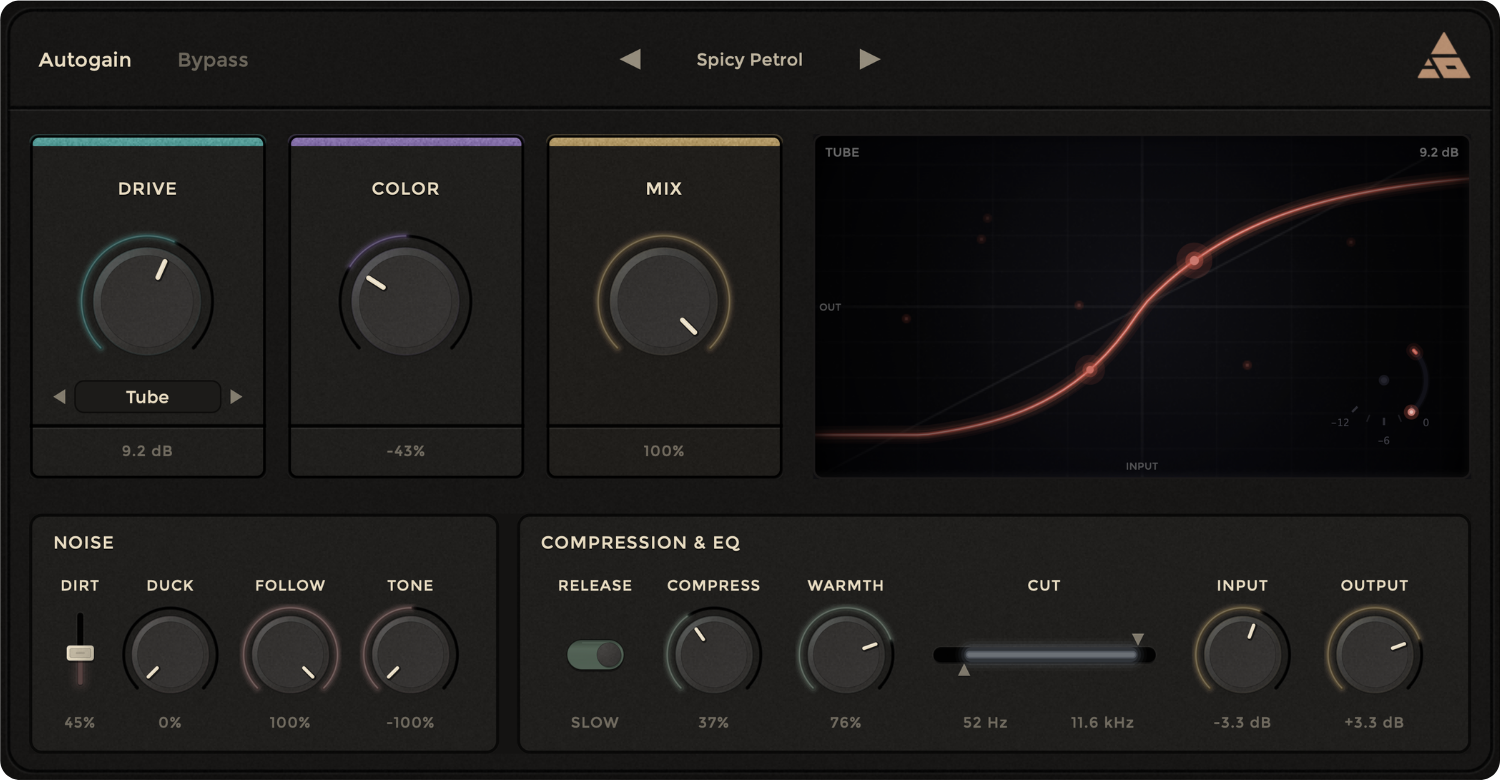Adjust the Warmth knob
Screen dimensions: 1500x780
pyautogui.click(x=845, y=653)
